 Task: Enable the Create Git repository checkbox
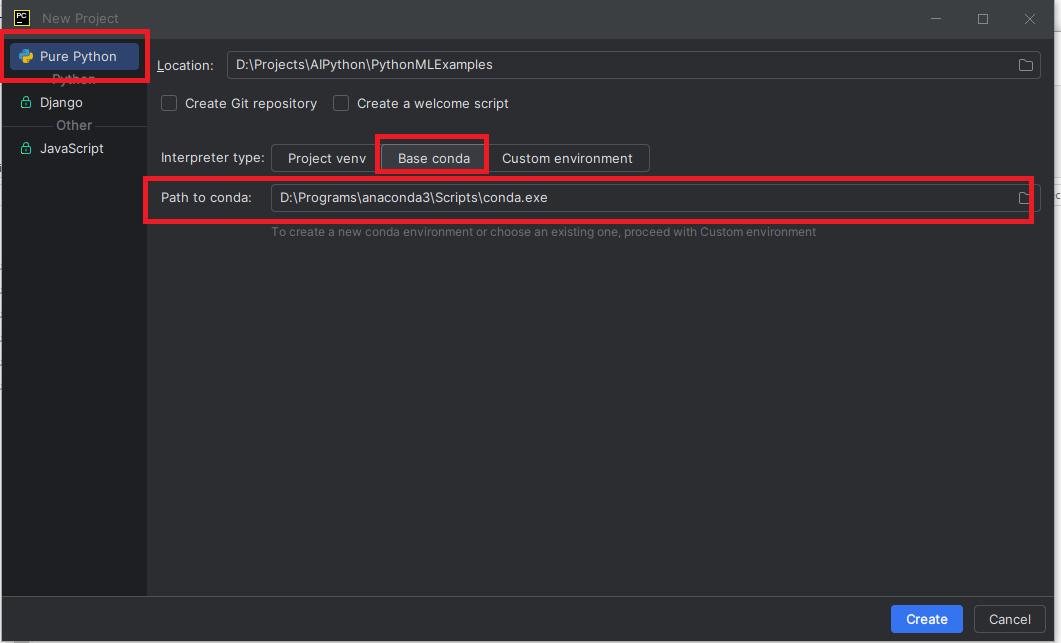click(x=169, y=103)
